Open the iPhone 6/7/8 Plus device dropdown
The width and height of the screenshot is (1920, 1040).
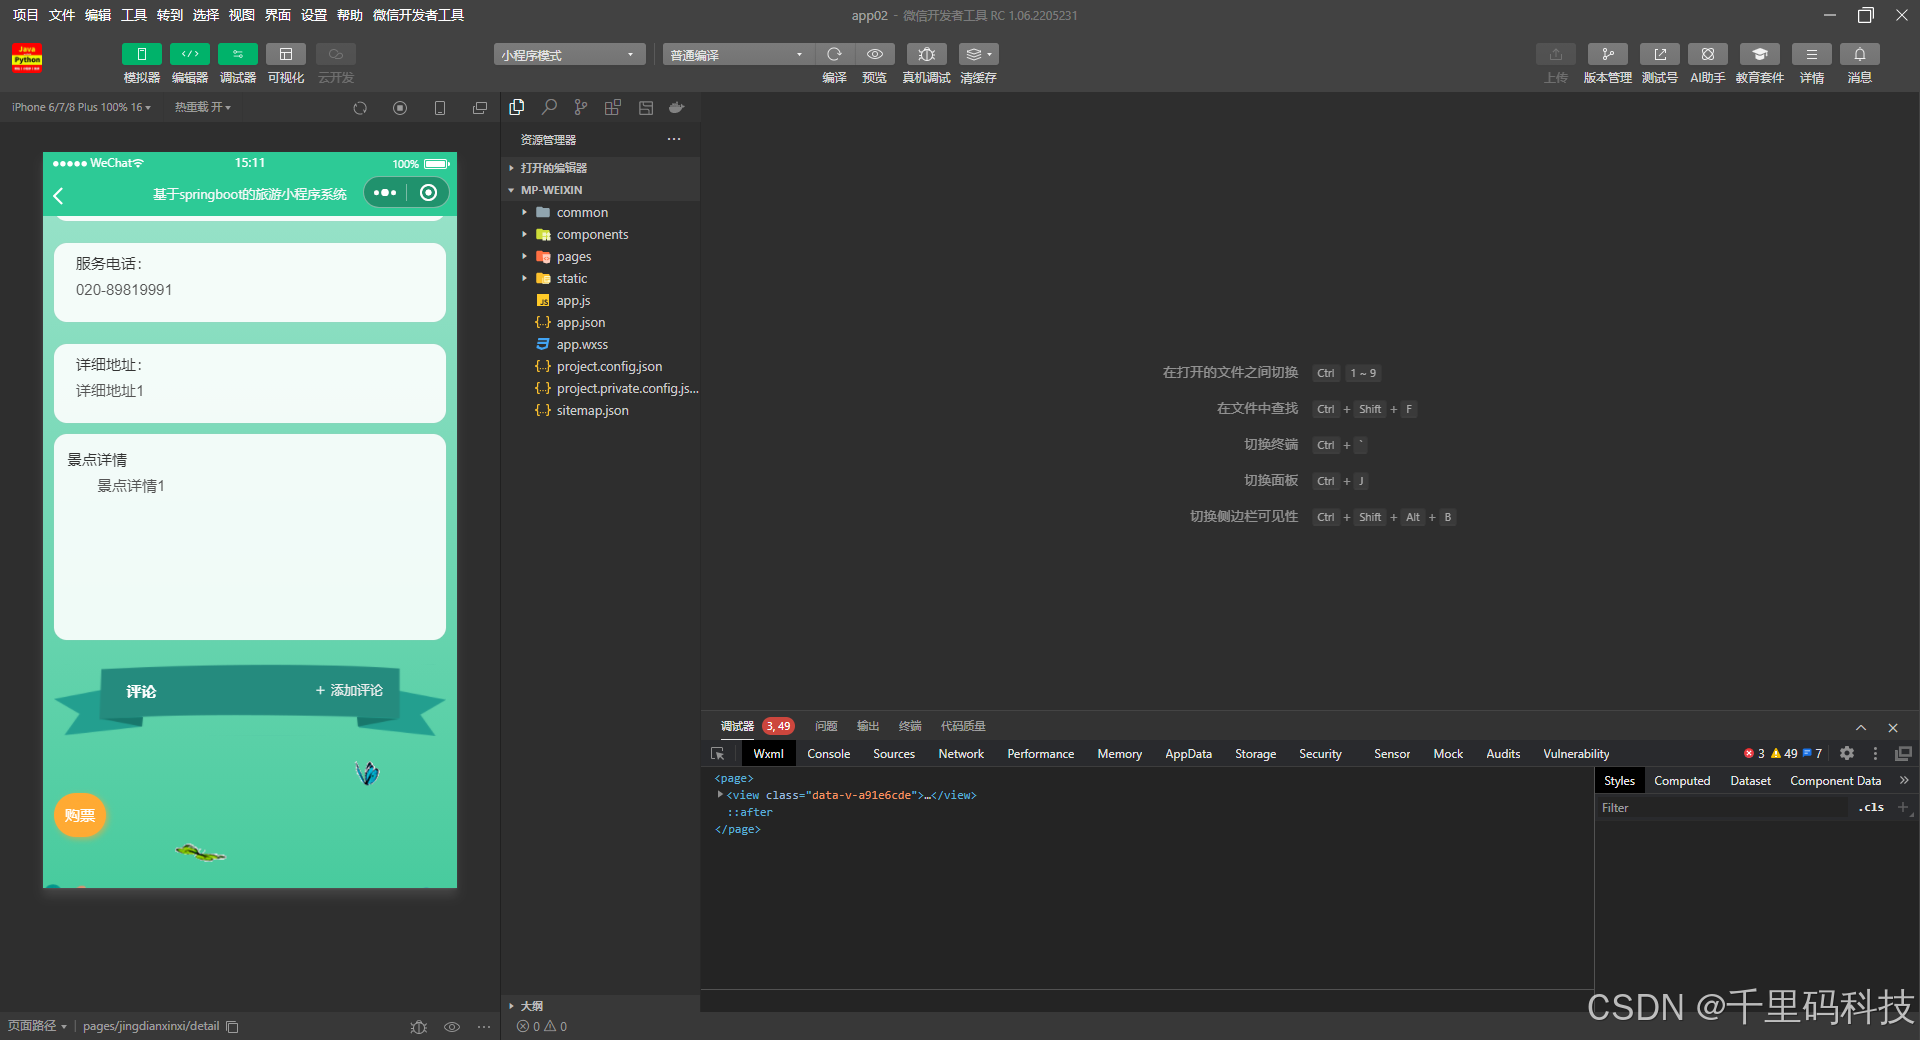82,107
